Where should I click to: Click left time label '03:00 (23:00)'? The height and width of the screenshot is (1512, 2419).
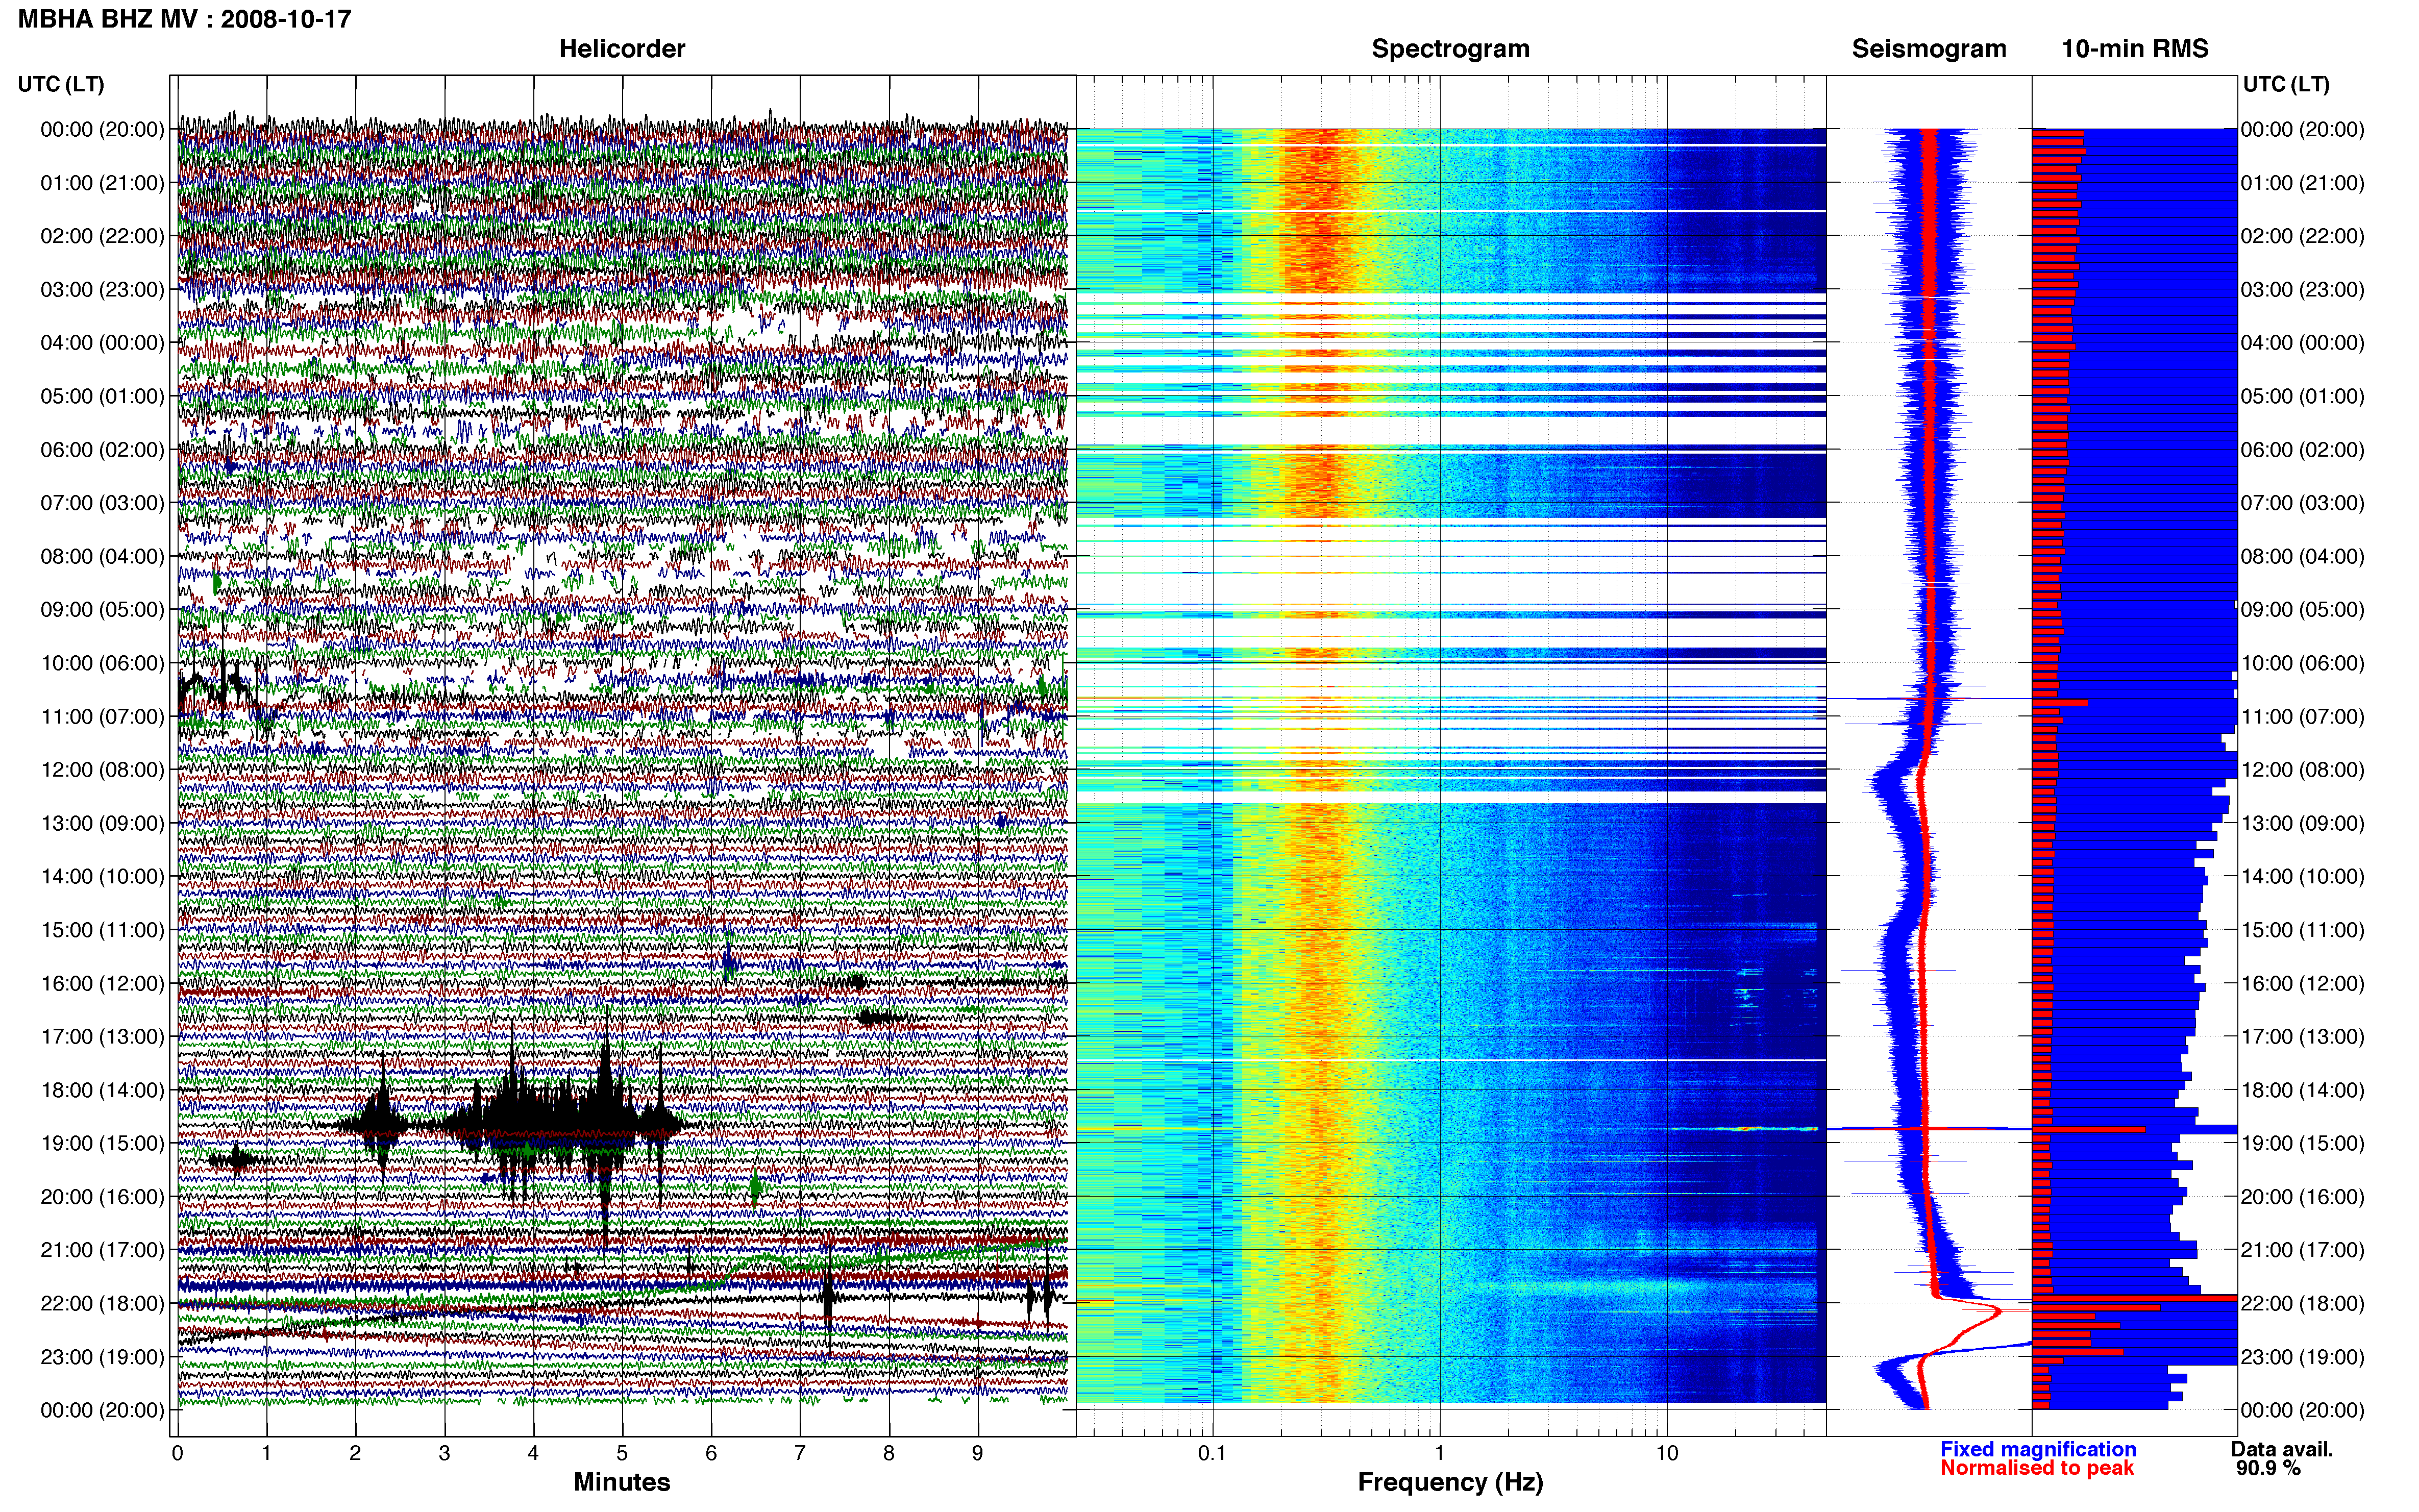(x=102, y=289)
